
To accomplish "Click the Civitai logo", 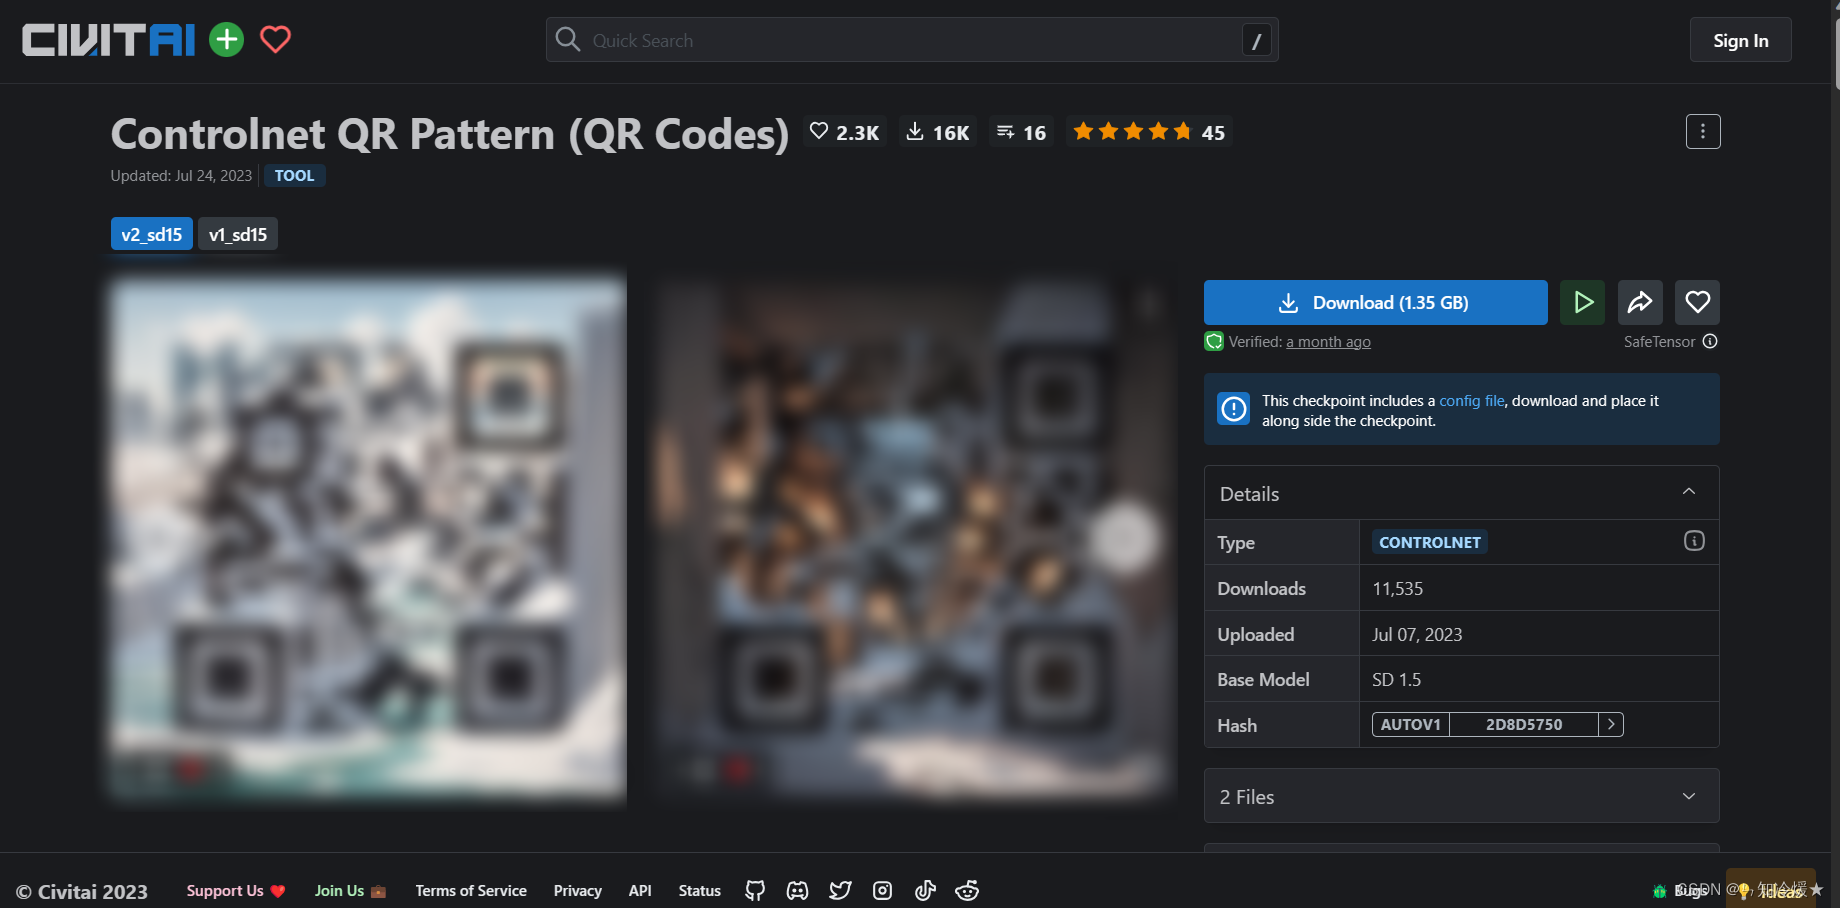I will tap(108, 40).
